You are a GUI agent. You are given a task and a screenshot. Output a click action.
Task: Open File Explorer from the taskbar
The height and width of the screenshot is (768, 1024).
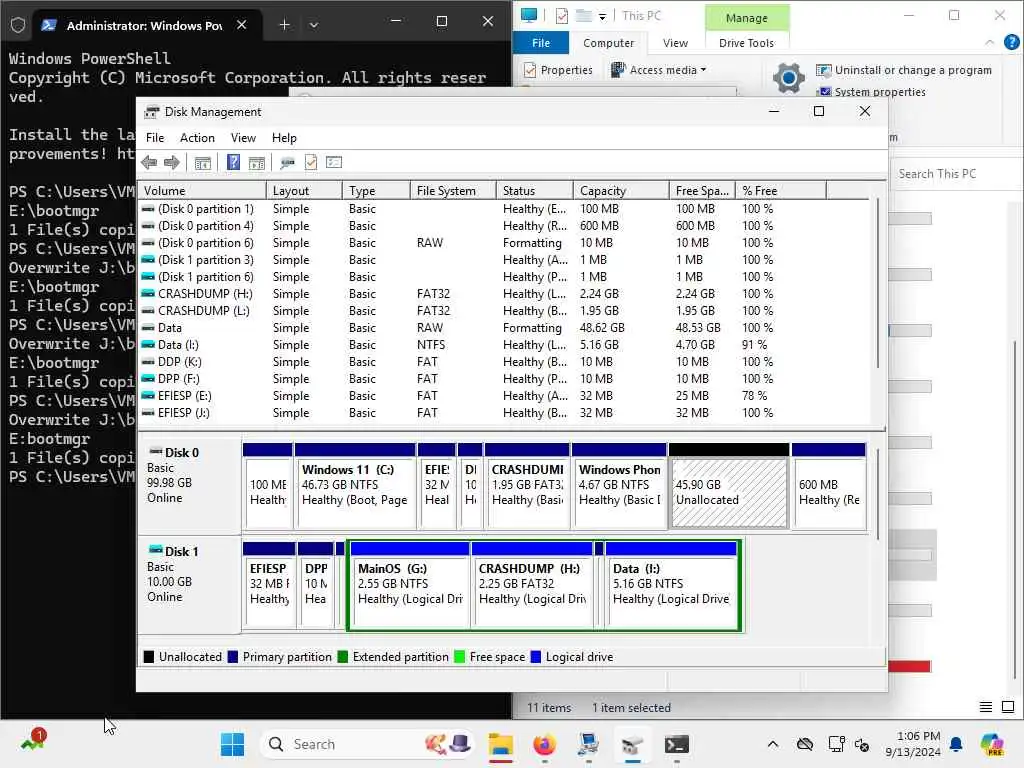coord(501,744)
